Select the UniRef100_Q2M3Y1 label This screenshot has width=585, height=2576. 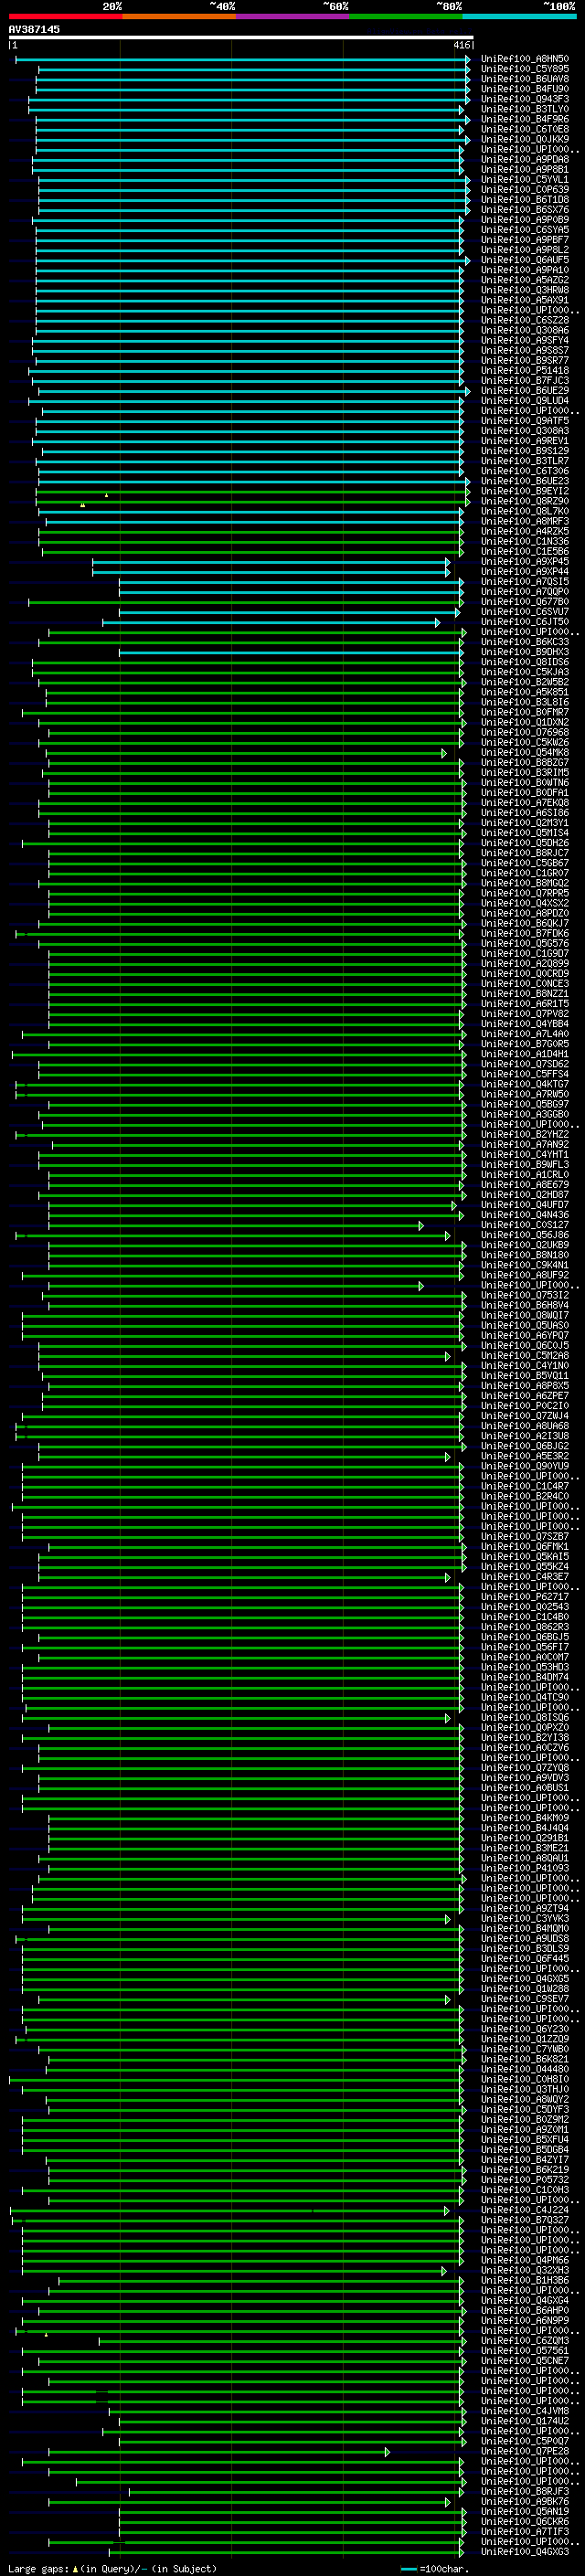(x=525, y=823)
